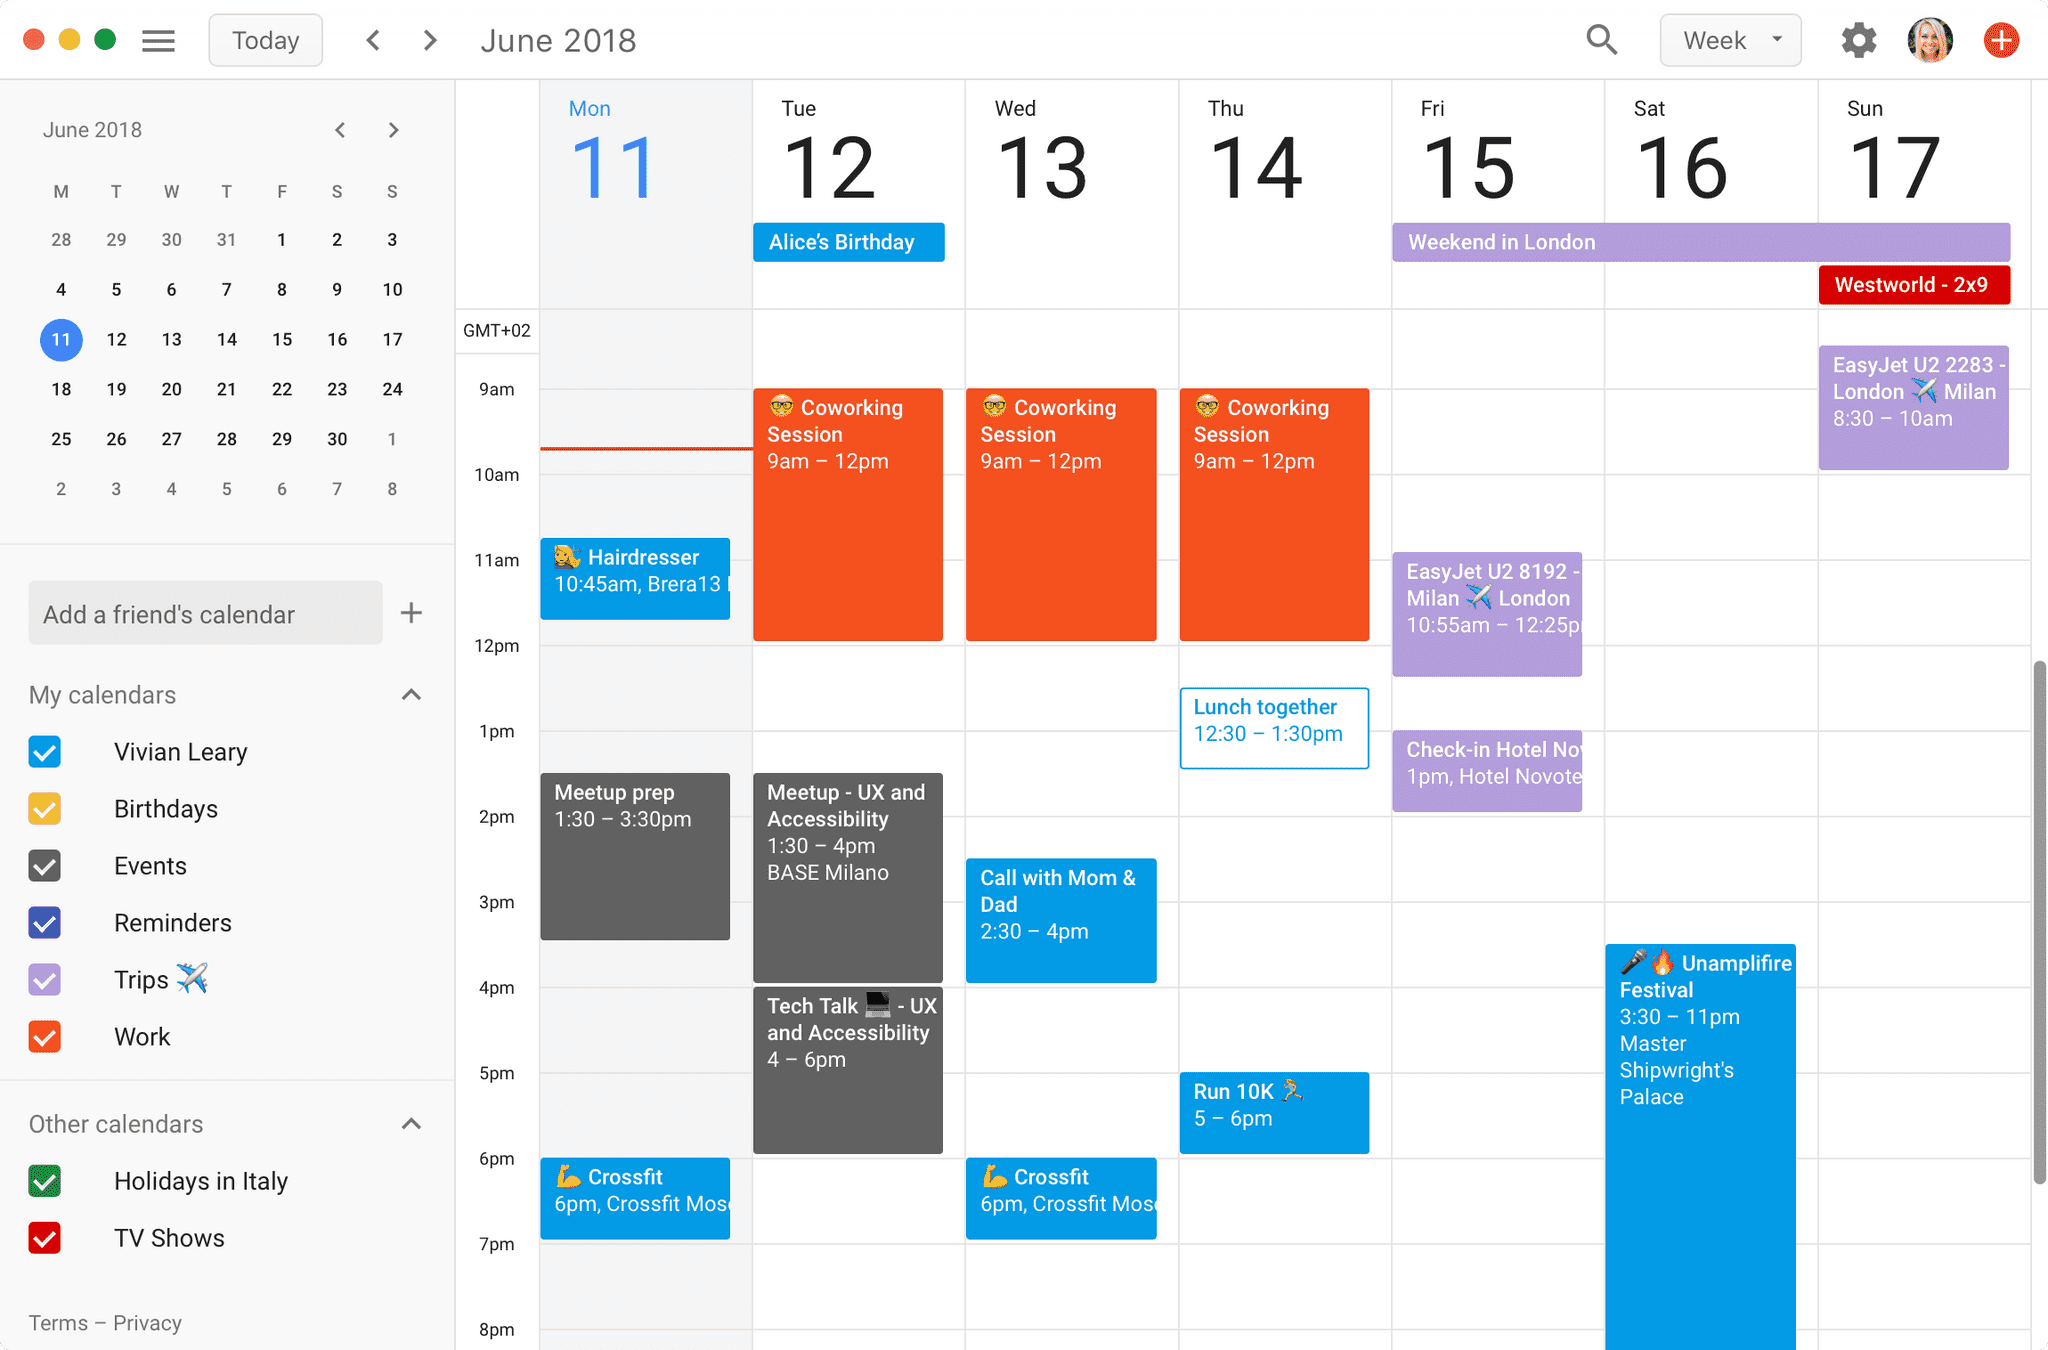The image size is (2048, 1350).
Task: Click Today button to return to current date
Action: pos(264,41)
